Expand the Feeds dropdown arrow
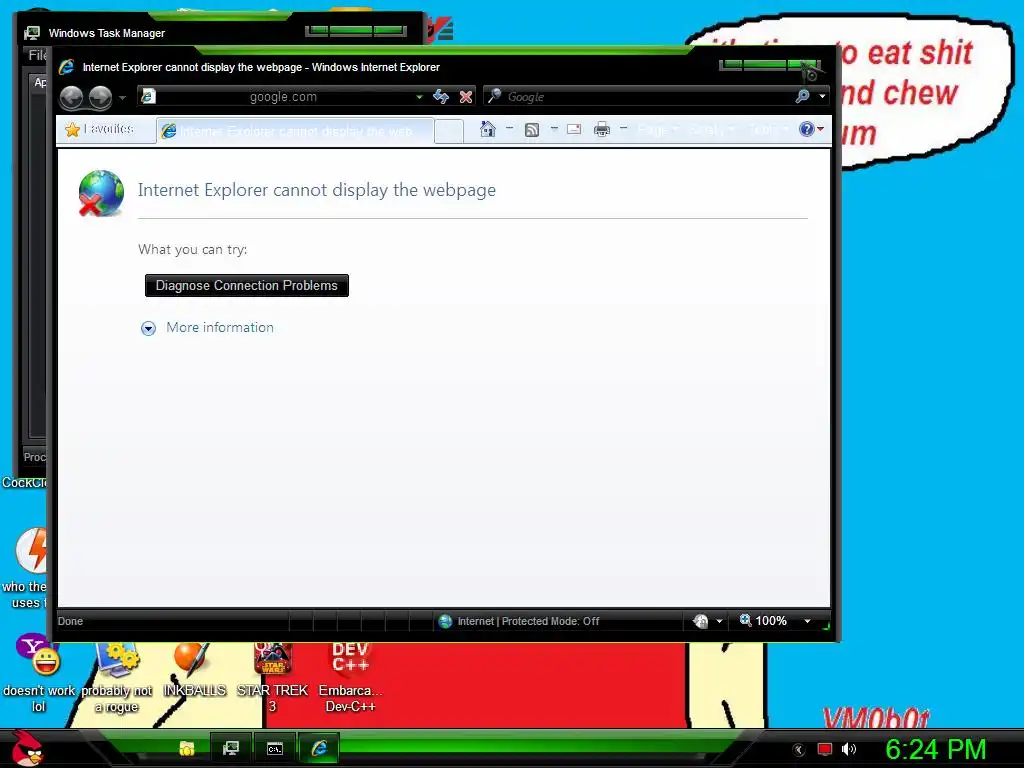 click(x=554, y=128)
